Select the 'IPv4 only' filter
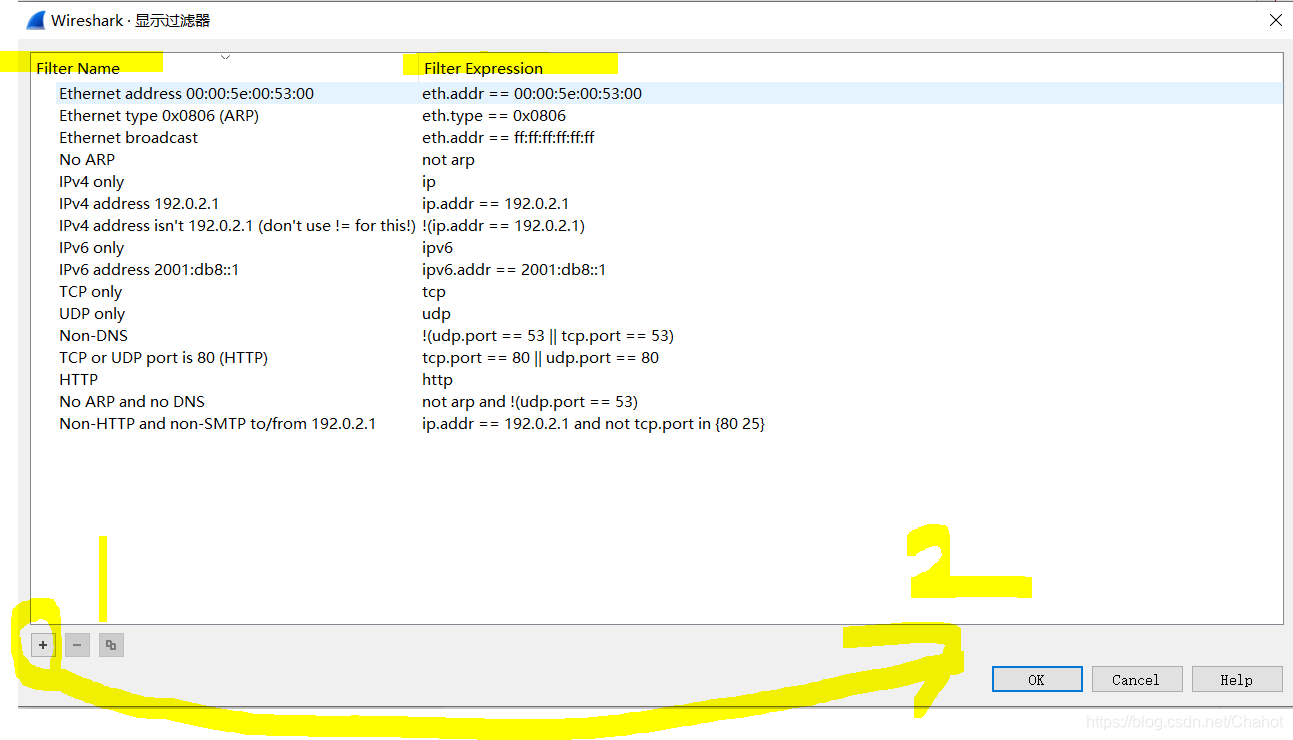This screenshot has width=1293, height=740. pos(91,181)
